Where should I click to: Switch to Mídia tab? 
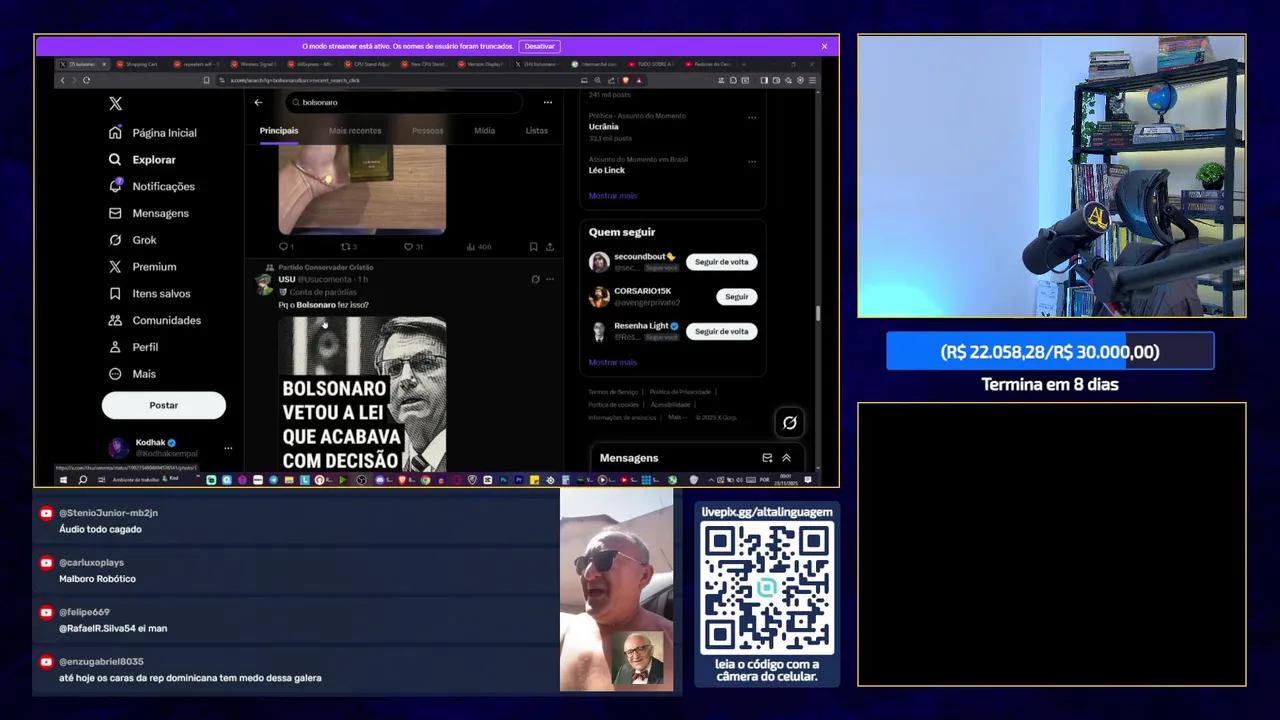coord(484,131)
